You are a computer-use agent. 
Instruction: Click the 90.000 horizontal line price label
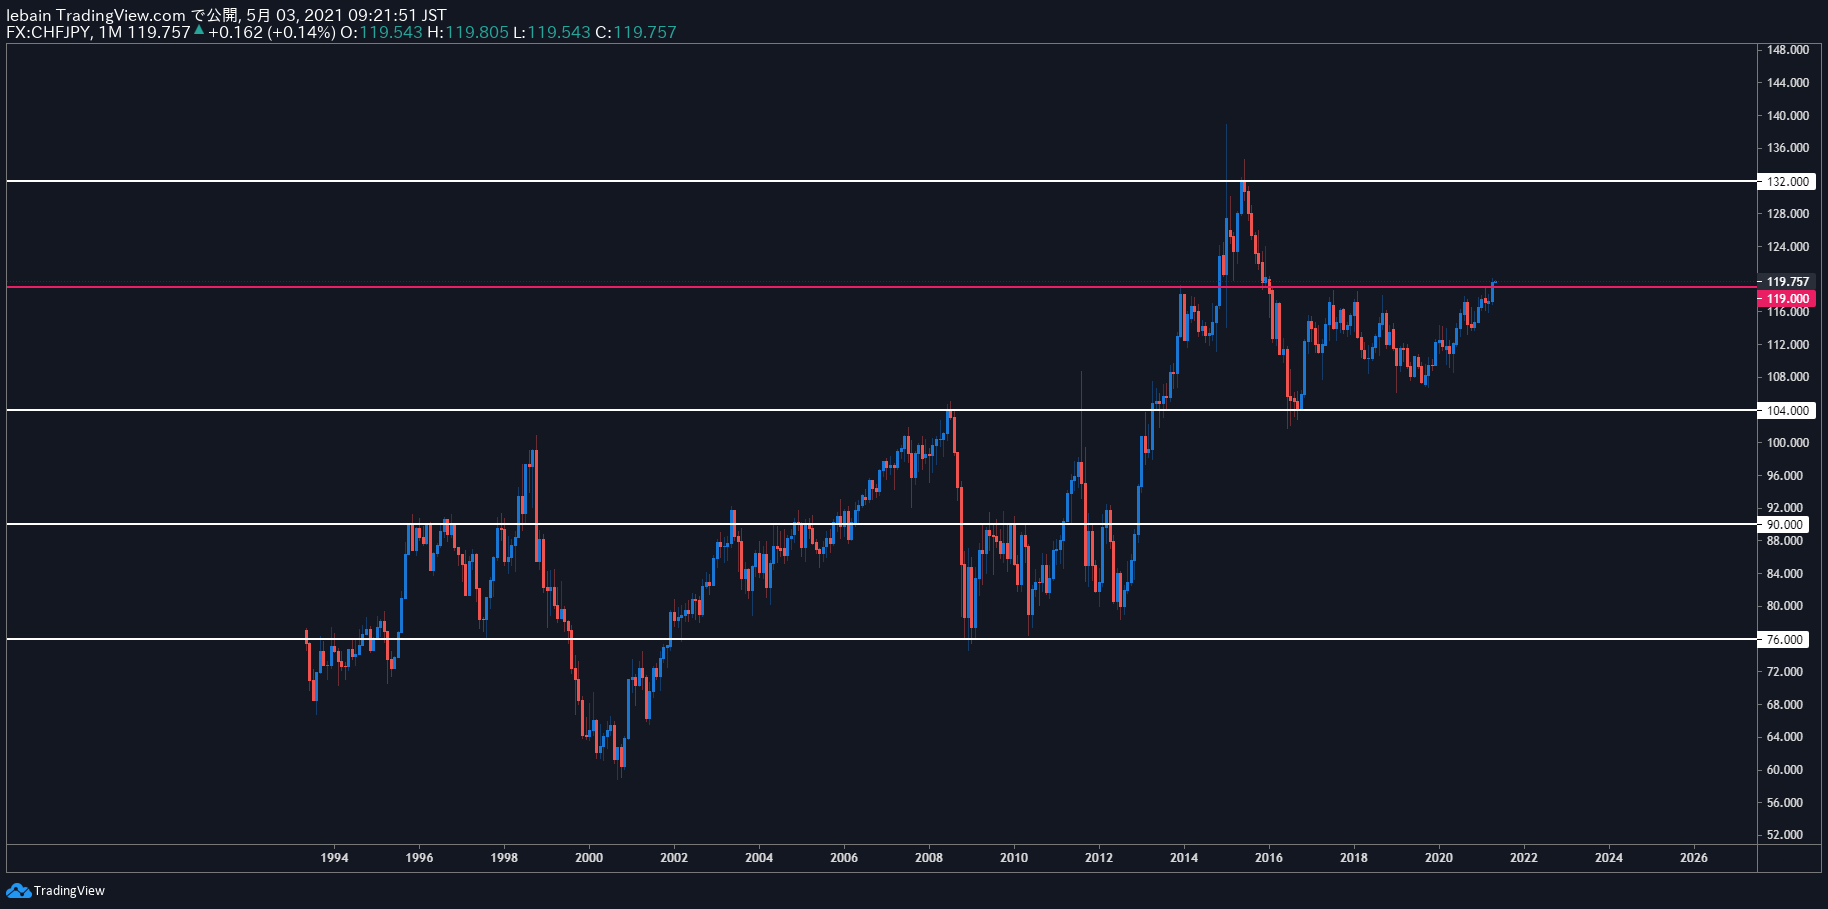point(1785,525)
